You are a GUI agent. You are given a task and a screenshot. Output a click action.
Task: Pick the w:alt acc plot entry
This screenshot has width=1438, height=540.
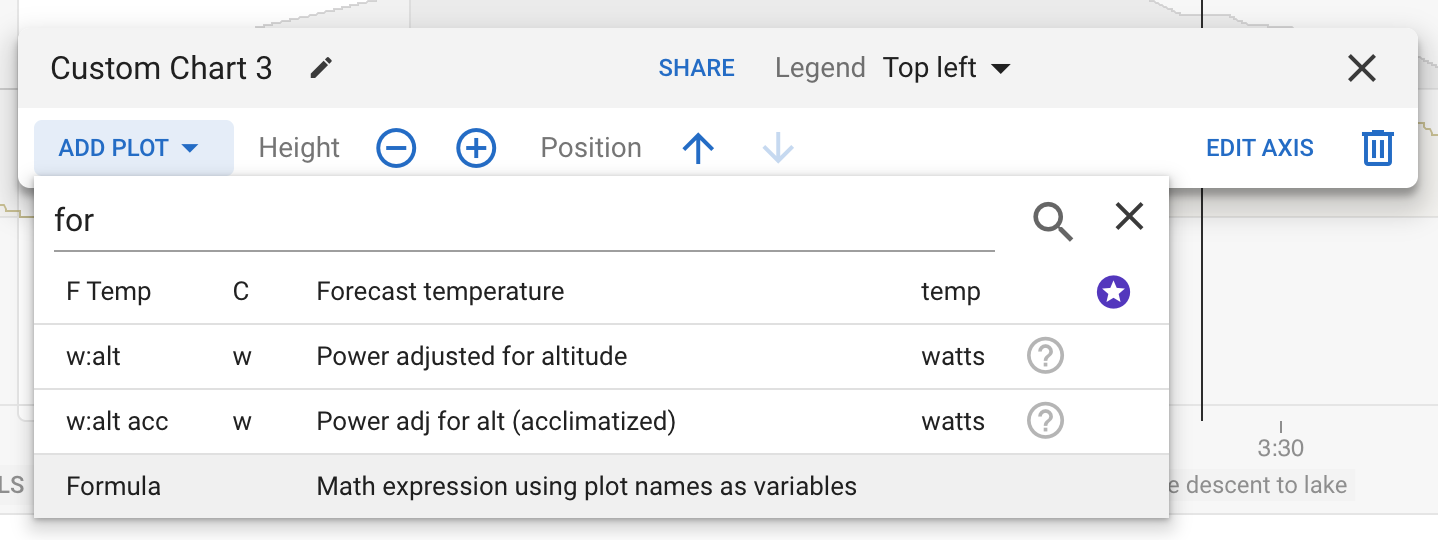440,421
